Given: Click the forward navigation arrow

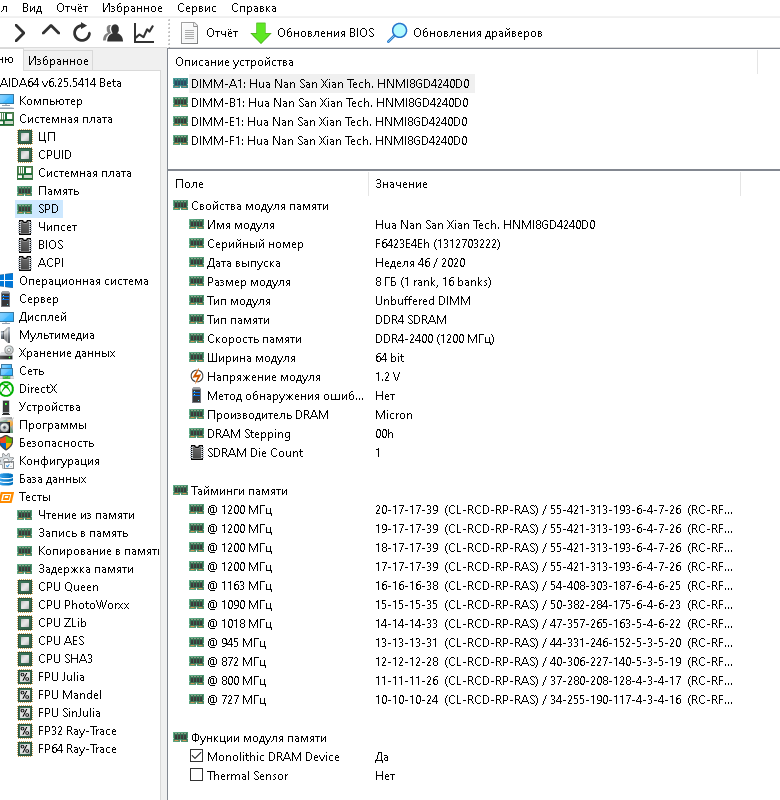Looking at the screenshot, I should (19, 33).
